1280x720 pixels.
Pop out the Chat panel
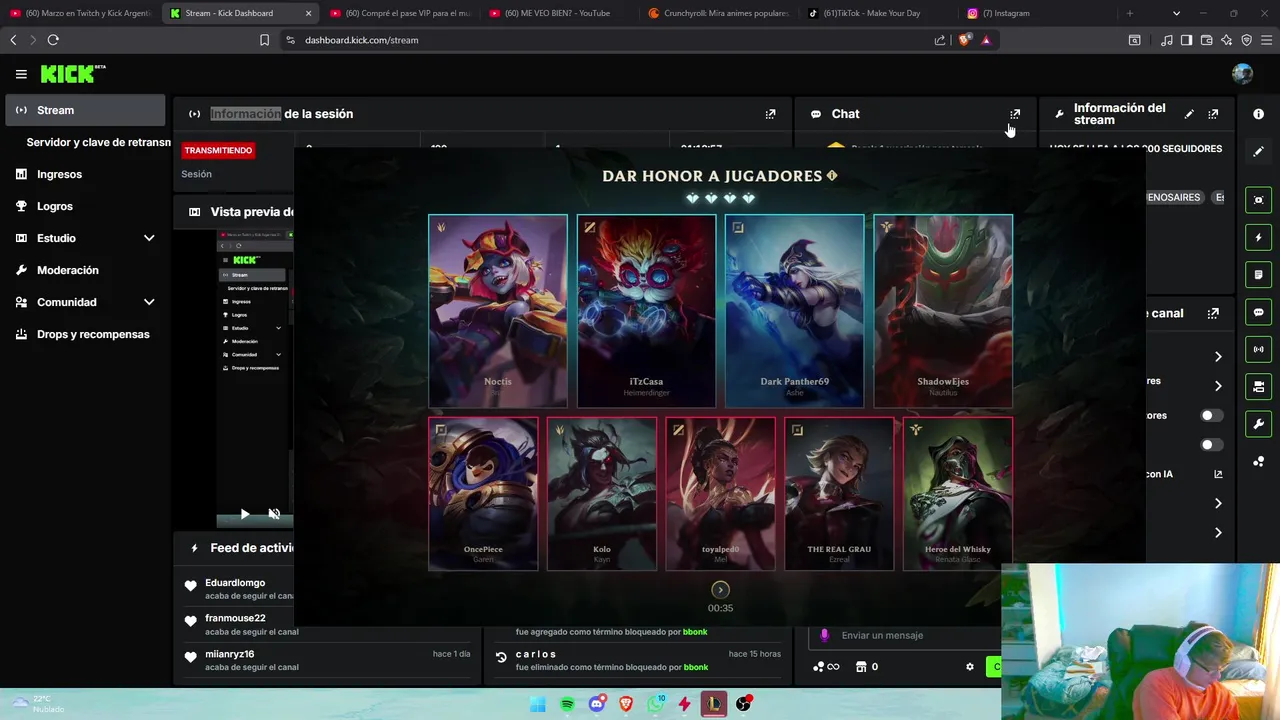[1015, 114]
